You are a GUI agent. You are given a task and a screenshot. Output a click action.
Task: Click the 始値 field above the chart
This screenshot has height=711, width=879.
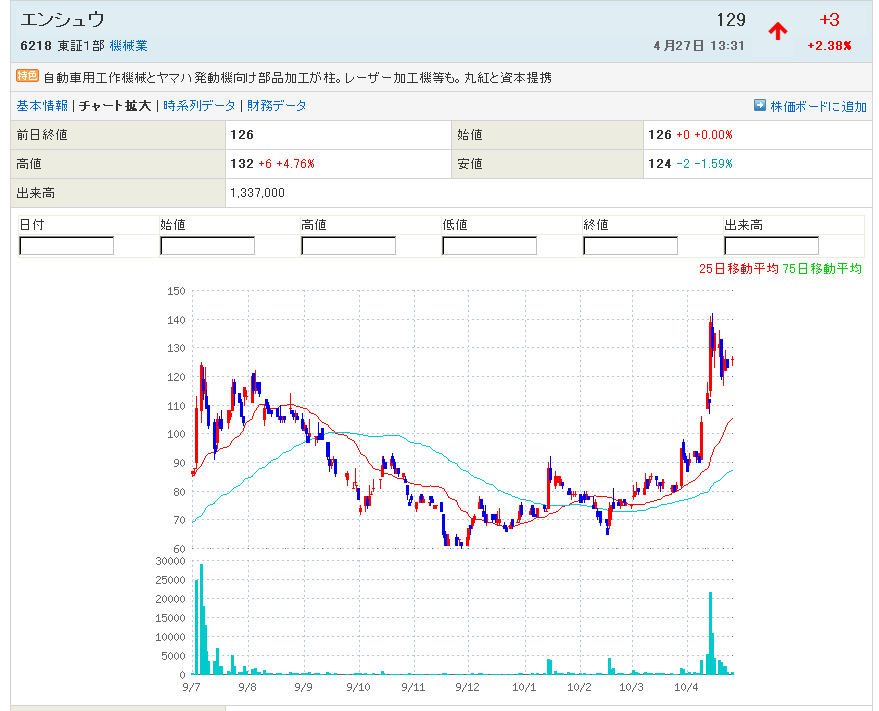click(x=207, y=245)
